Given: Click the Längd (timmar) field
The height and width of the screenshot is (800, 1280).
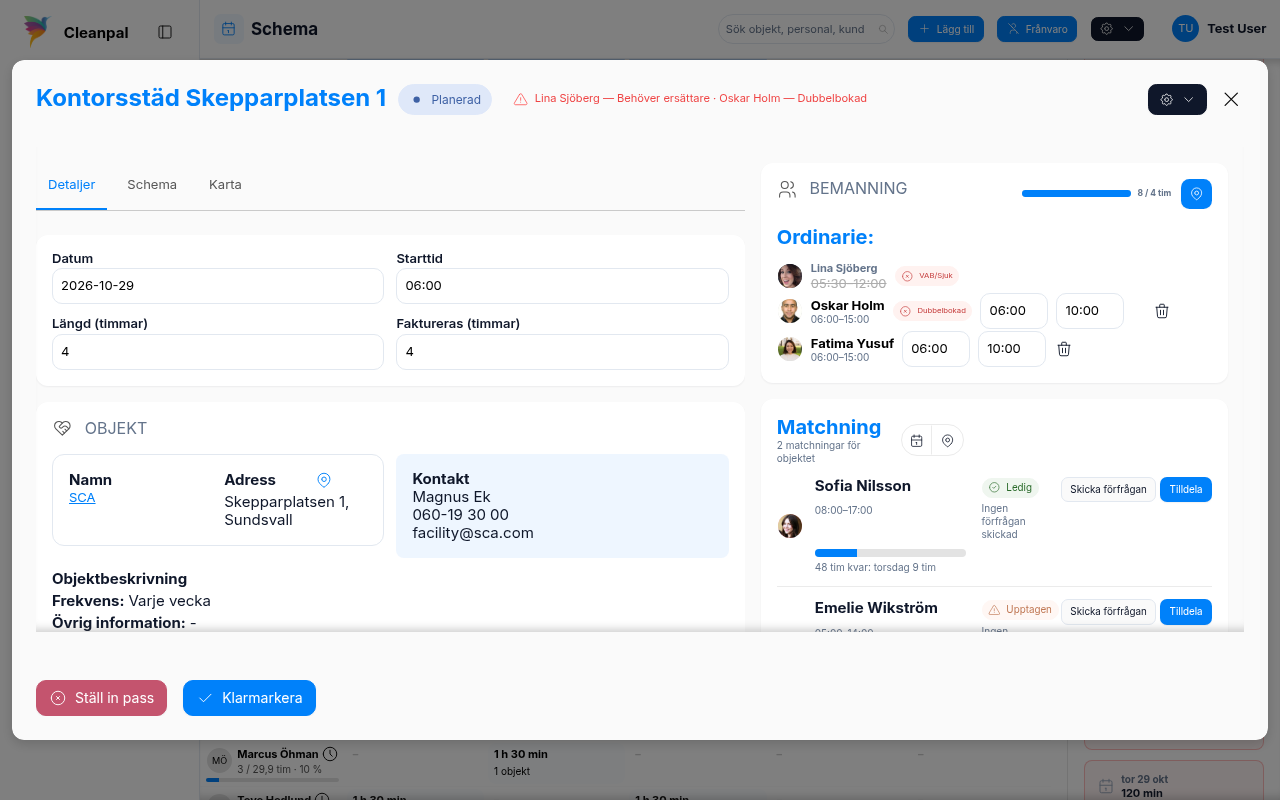Looking at the screenshot, I should (218, 352).
